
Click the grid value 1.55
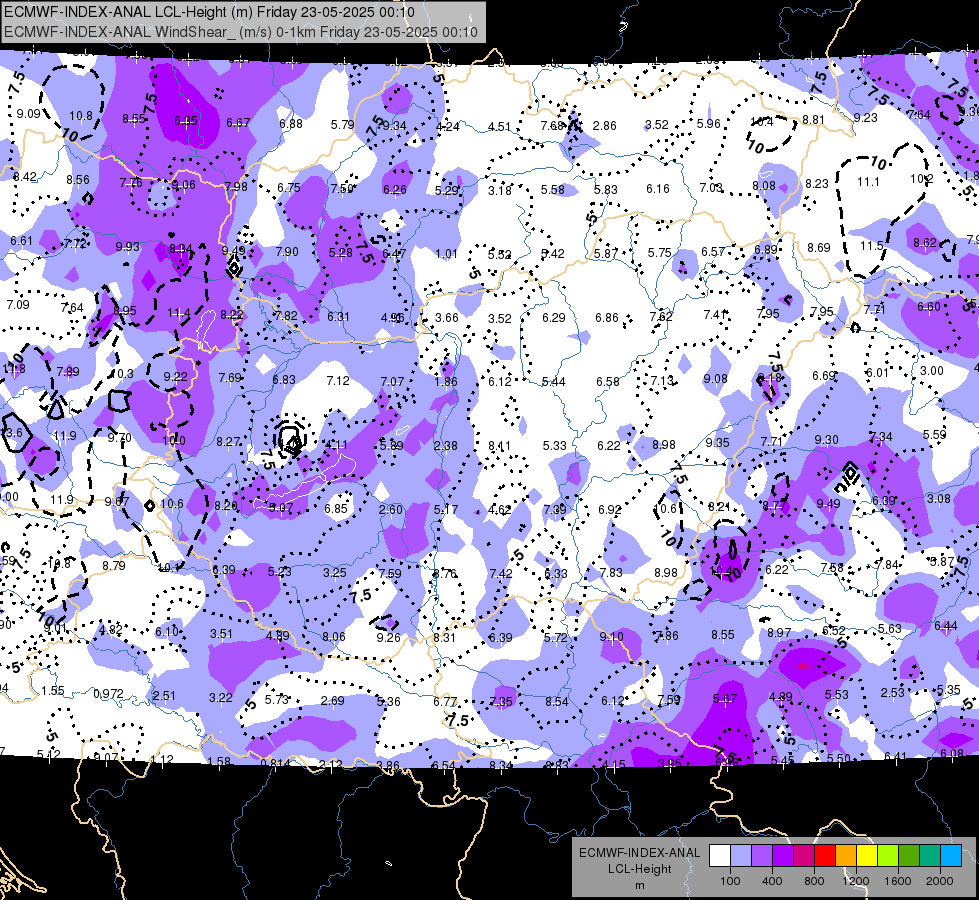53,690
